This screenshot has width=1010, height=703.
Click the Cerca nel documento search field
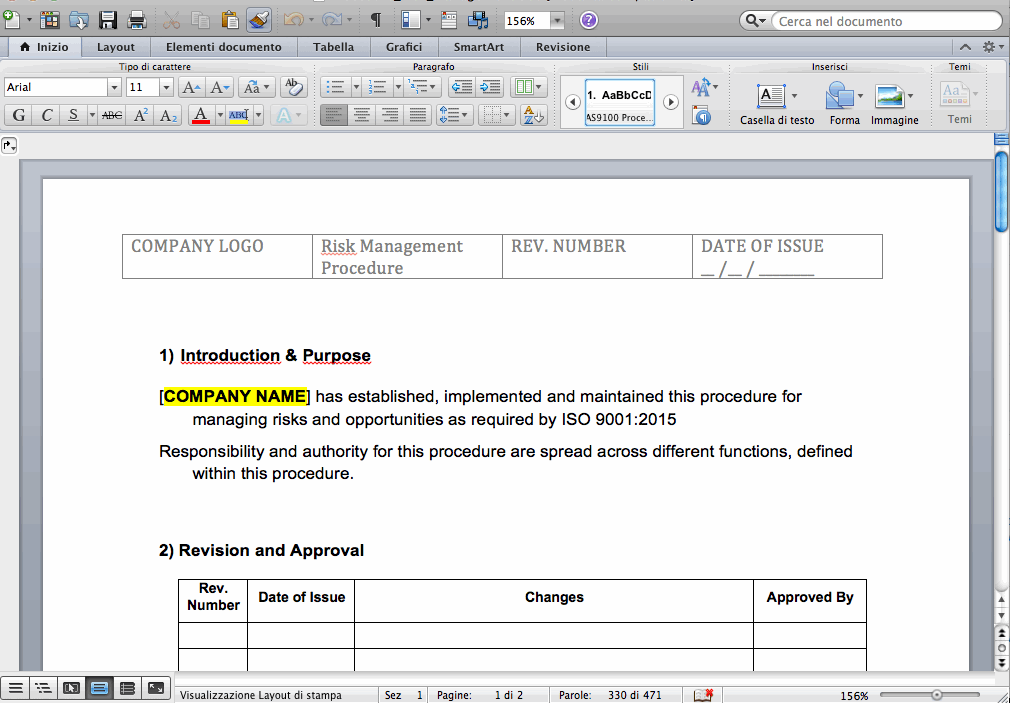click(886, 21)
